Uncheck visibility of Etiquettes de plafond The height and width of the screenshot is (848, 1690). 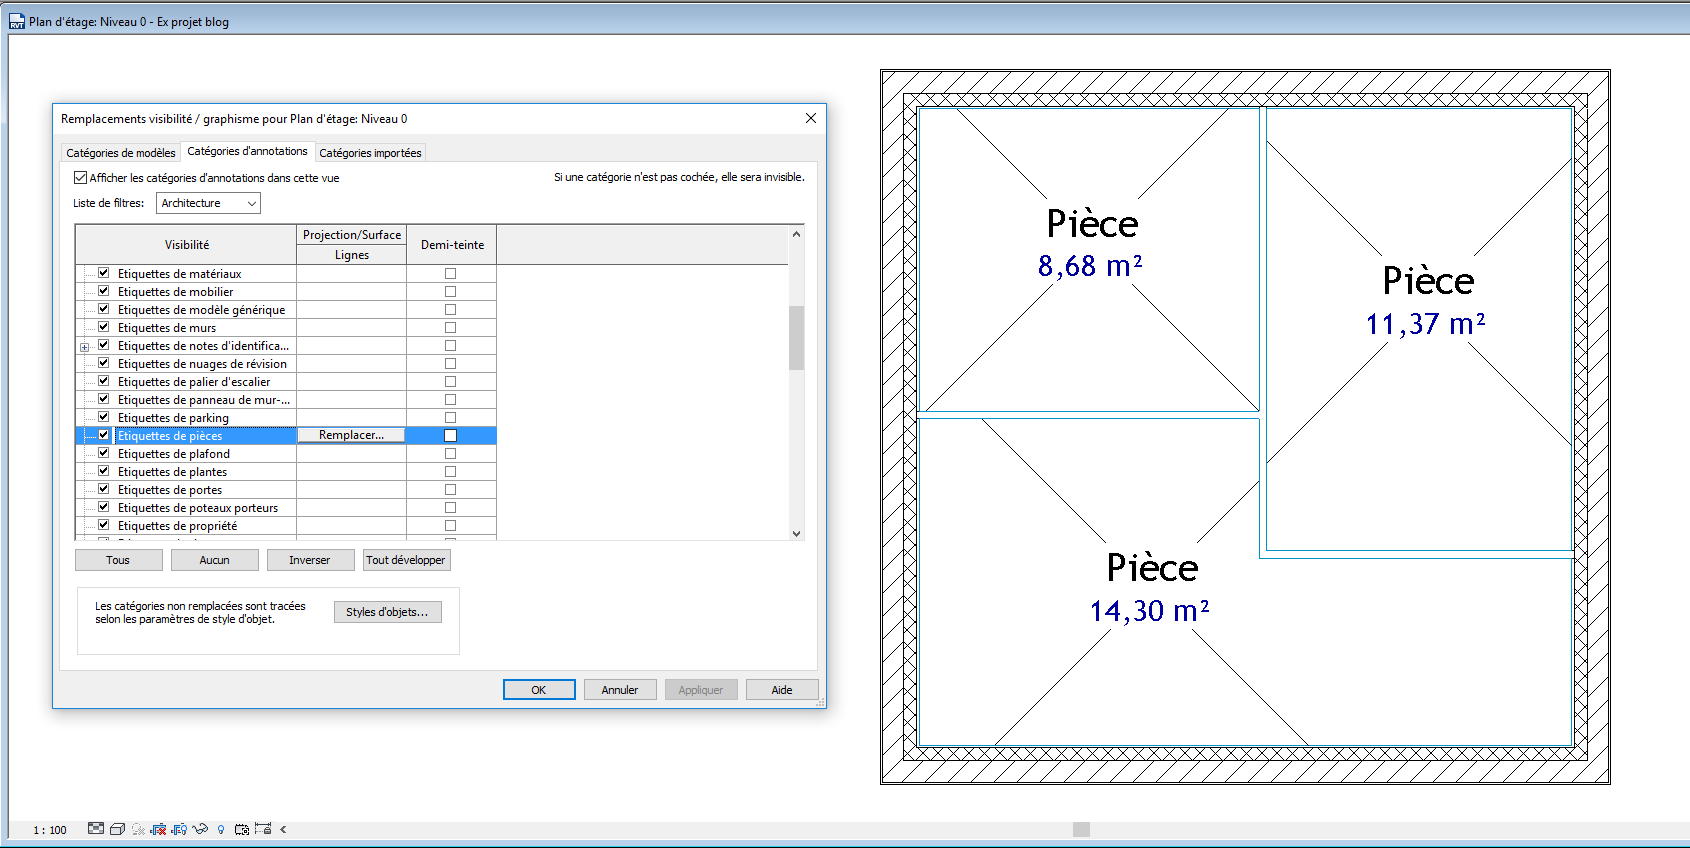coord(103,453)
